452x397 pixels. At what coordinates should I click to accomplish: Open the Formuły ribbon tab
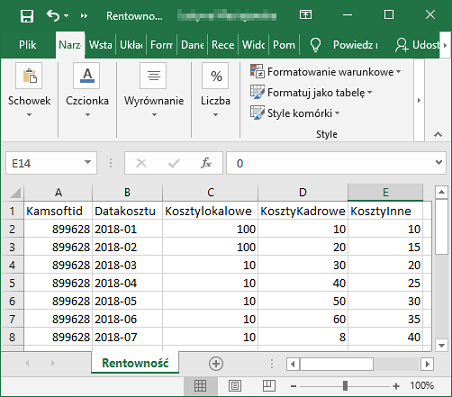(162, 45)
